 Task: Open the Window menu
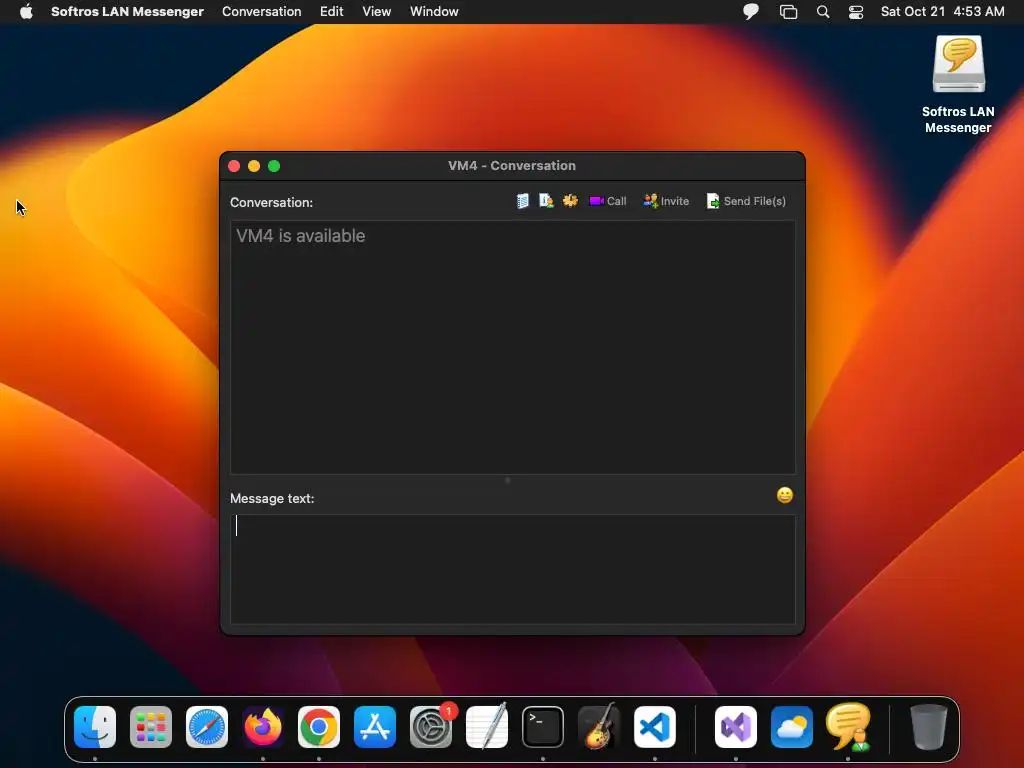point(434,12)
